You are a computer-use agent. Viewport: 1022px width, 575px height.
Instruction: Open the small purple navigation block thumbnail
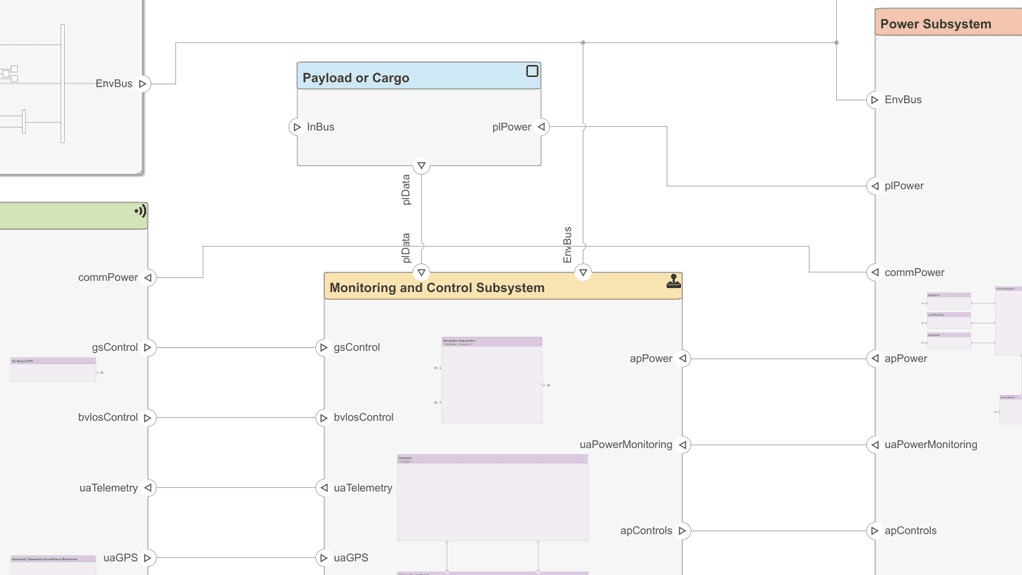[492, 380]
